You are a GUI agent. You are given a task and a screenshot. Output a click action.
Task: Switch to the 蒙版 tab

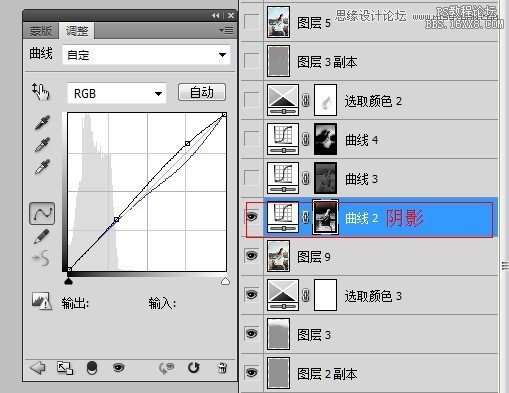[x=41, y=31]
